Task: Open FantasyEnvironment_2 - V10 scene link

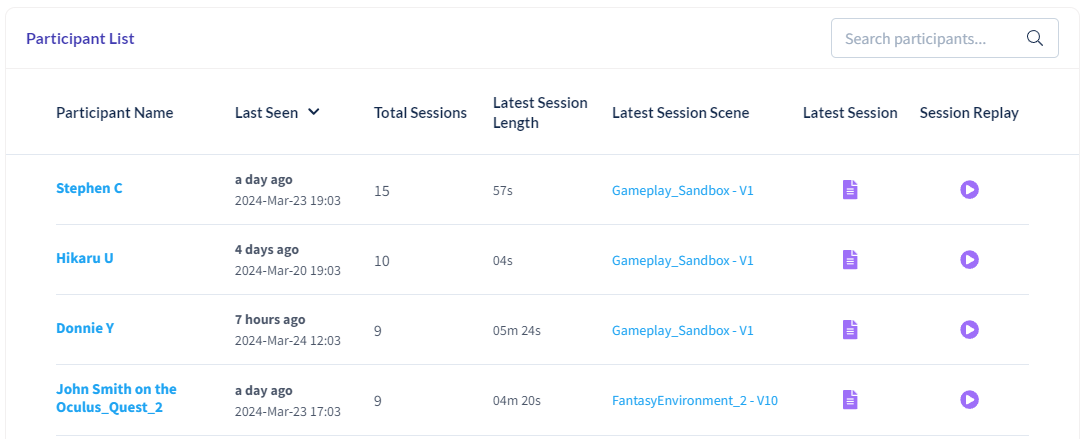Action: 695,400
